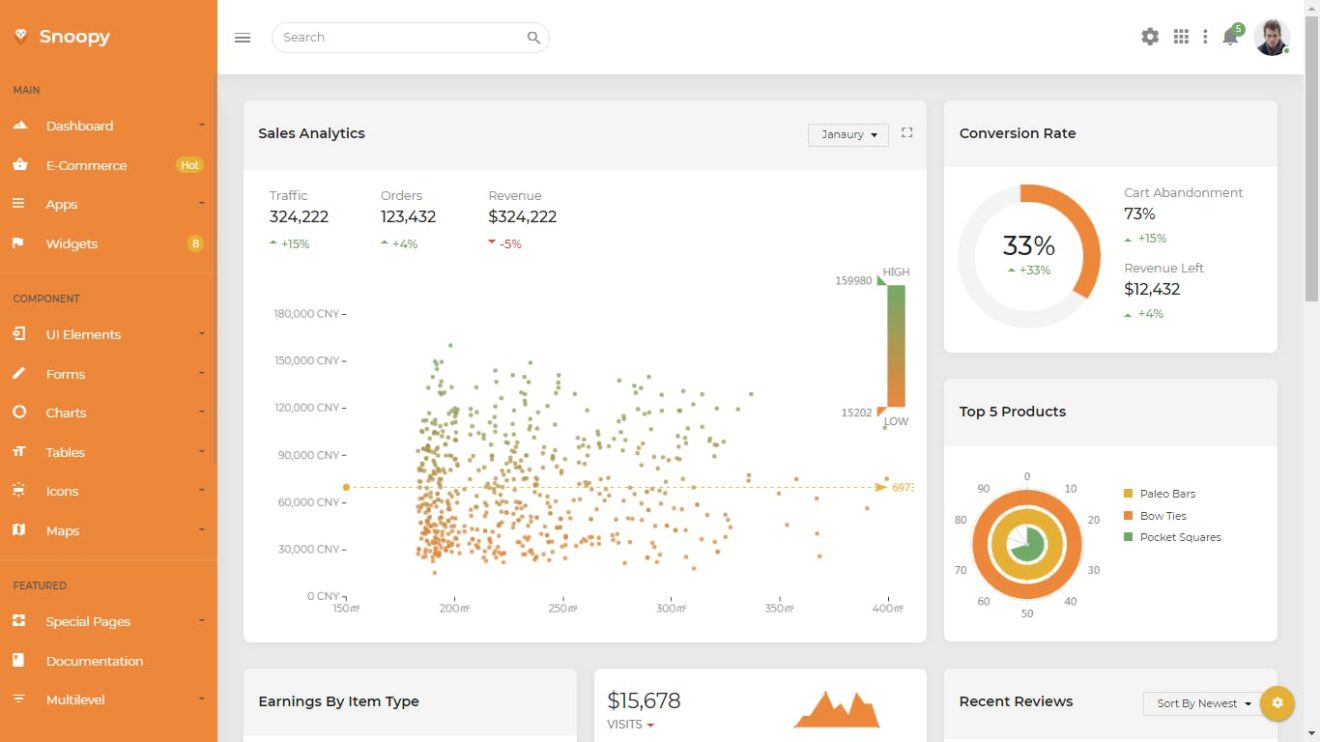Open the Janaury month dropdown
1320x742 pixels.
point(847,134)
